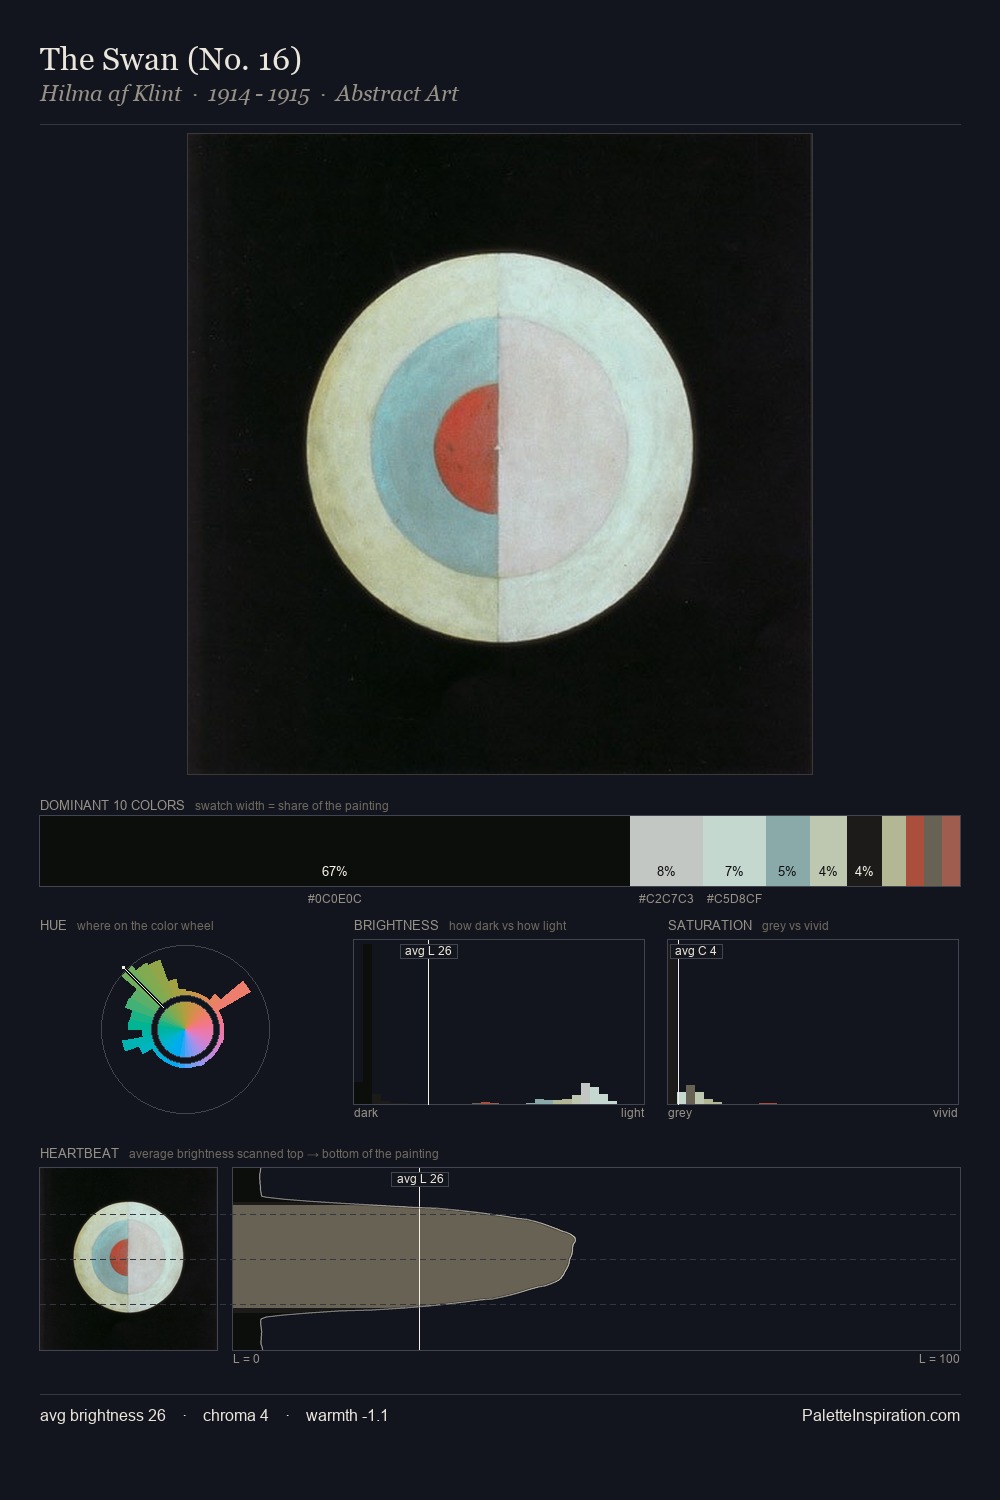The width and height of the screenshot is (1000, 1500).
Task: Click the 'avg C 4' label in Saturation chart
Action: click(696, 951)
